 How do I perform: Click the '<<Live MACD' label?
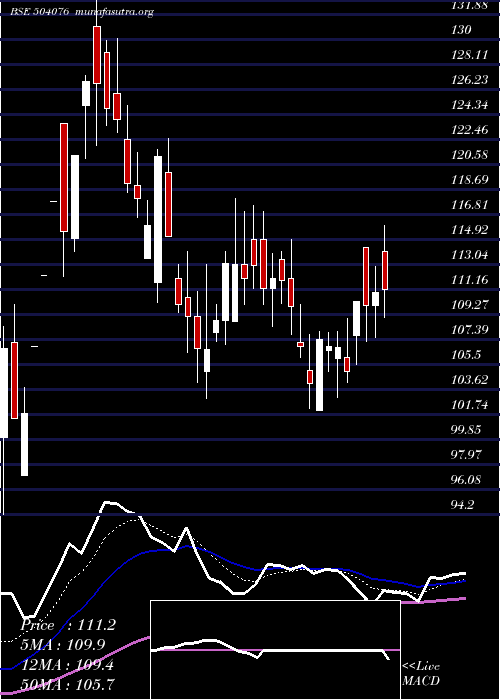coord(421,673)
